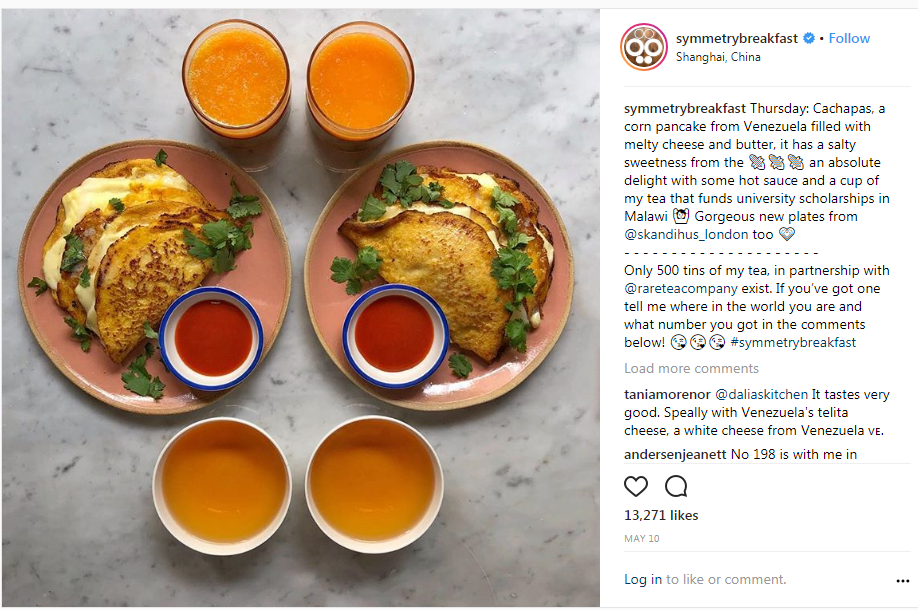Viewport: 918px width, 610px height.
Task: Follow the symmetrybreakfast account
Action: (x=849, y=38)
